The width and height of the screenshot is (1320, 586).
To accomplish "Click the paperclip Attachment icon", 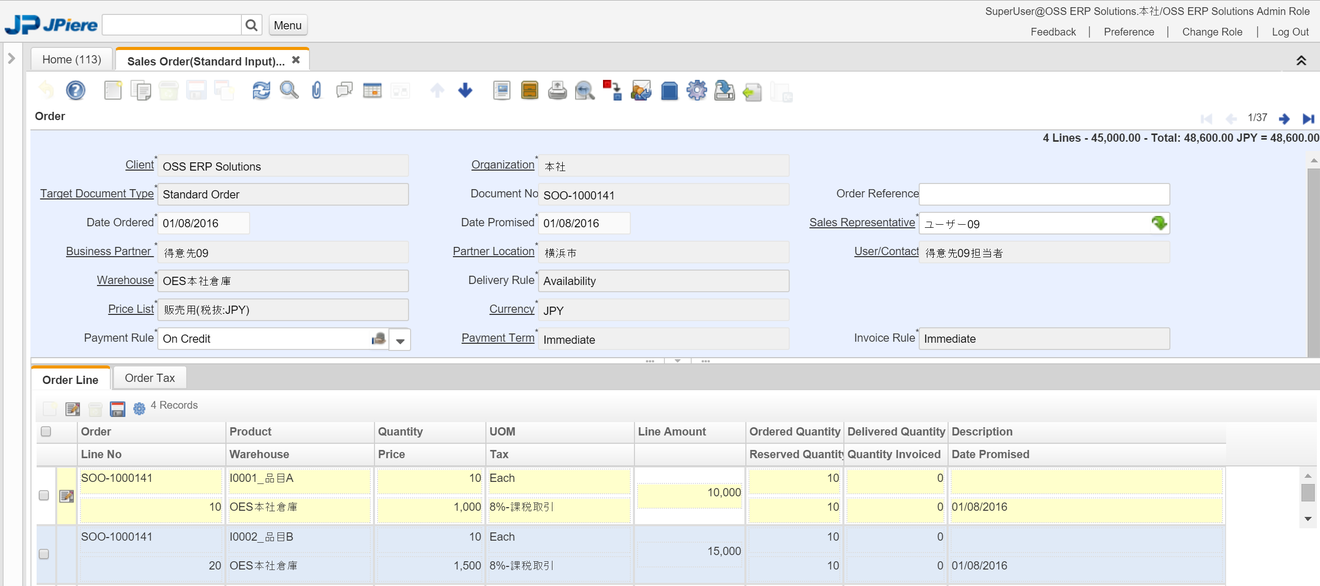I will tap(316, 91).
